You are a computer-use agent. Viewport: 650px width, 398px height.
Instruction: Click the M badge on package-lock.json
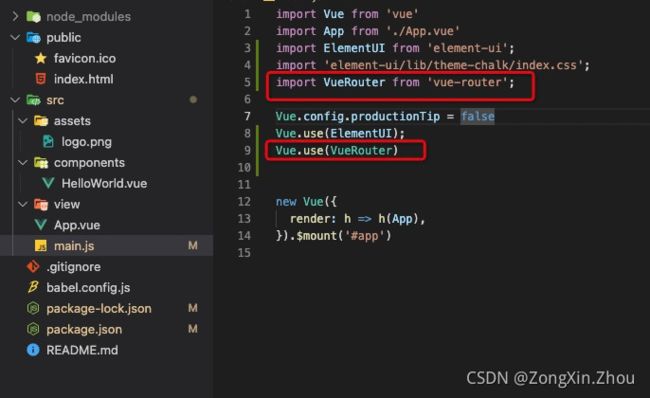193,308
